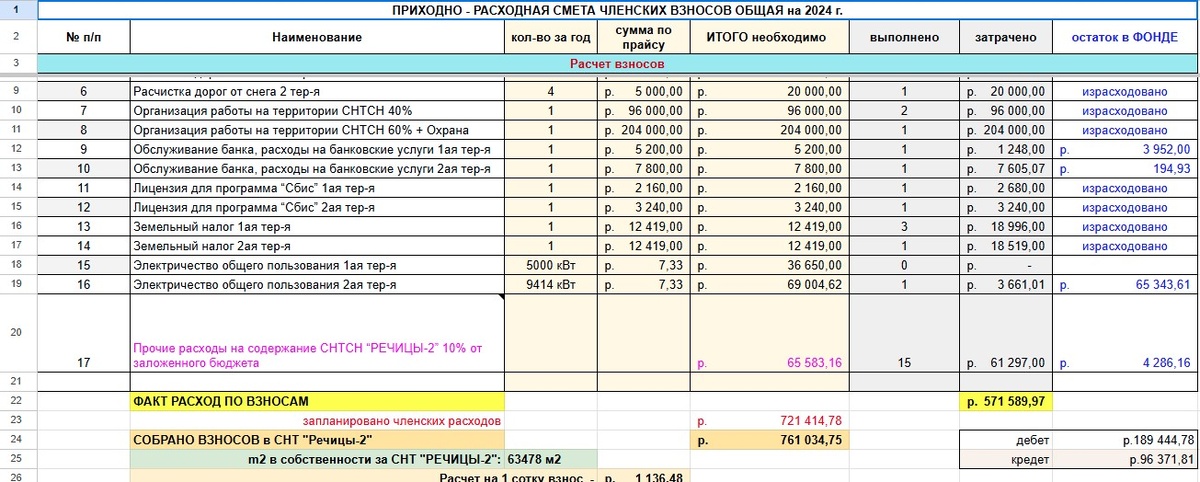Viewport: 1200px width, 482px height.
Task: Click the 20 000,00 ИТОГО cell for snow clearing
Action: pyautogui.click(x=769, y=92)
